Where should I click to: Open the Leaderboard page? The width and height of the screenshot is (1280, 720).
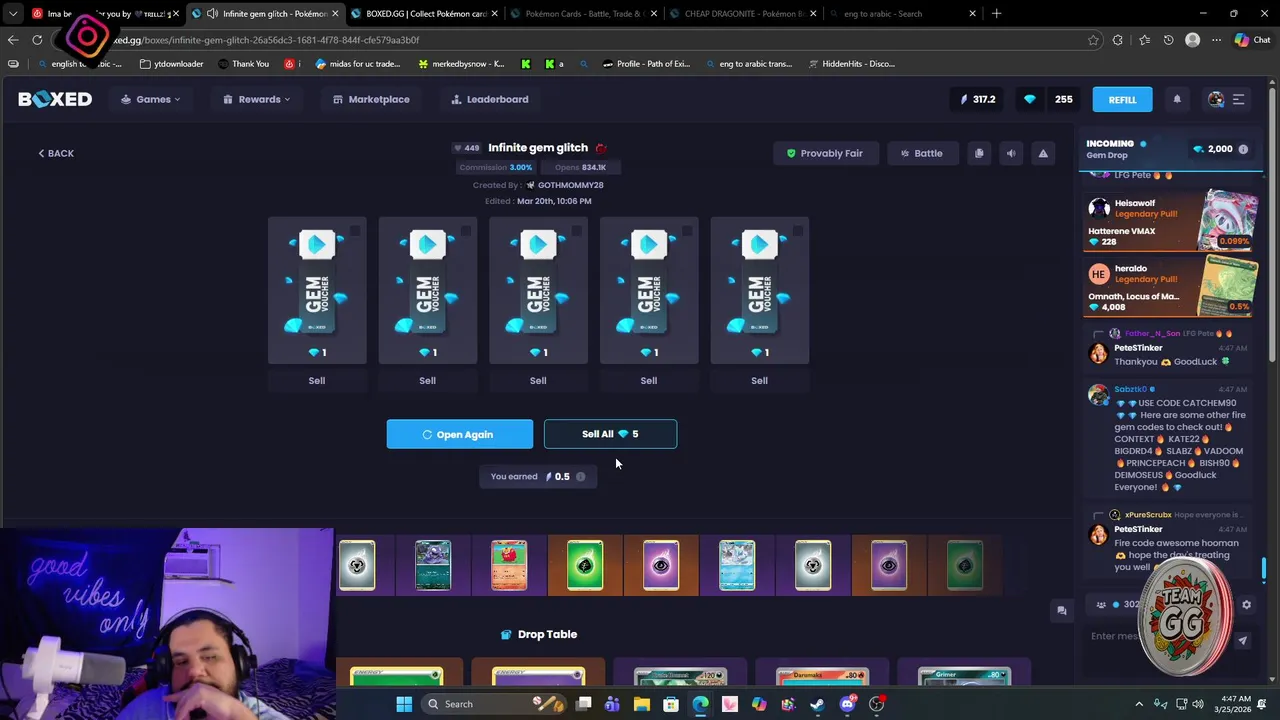[490, 99]
